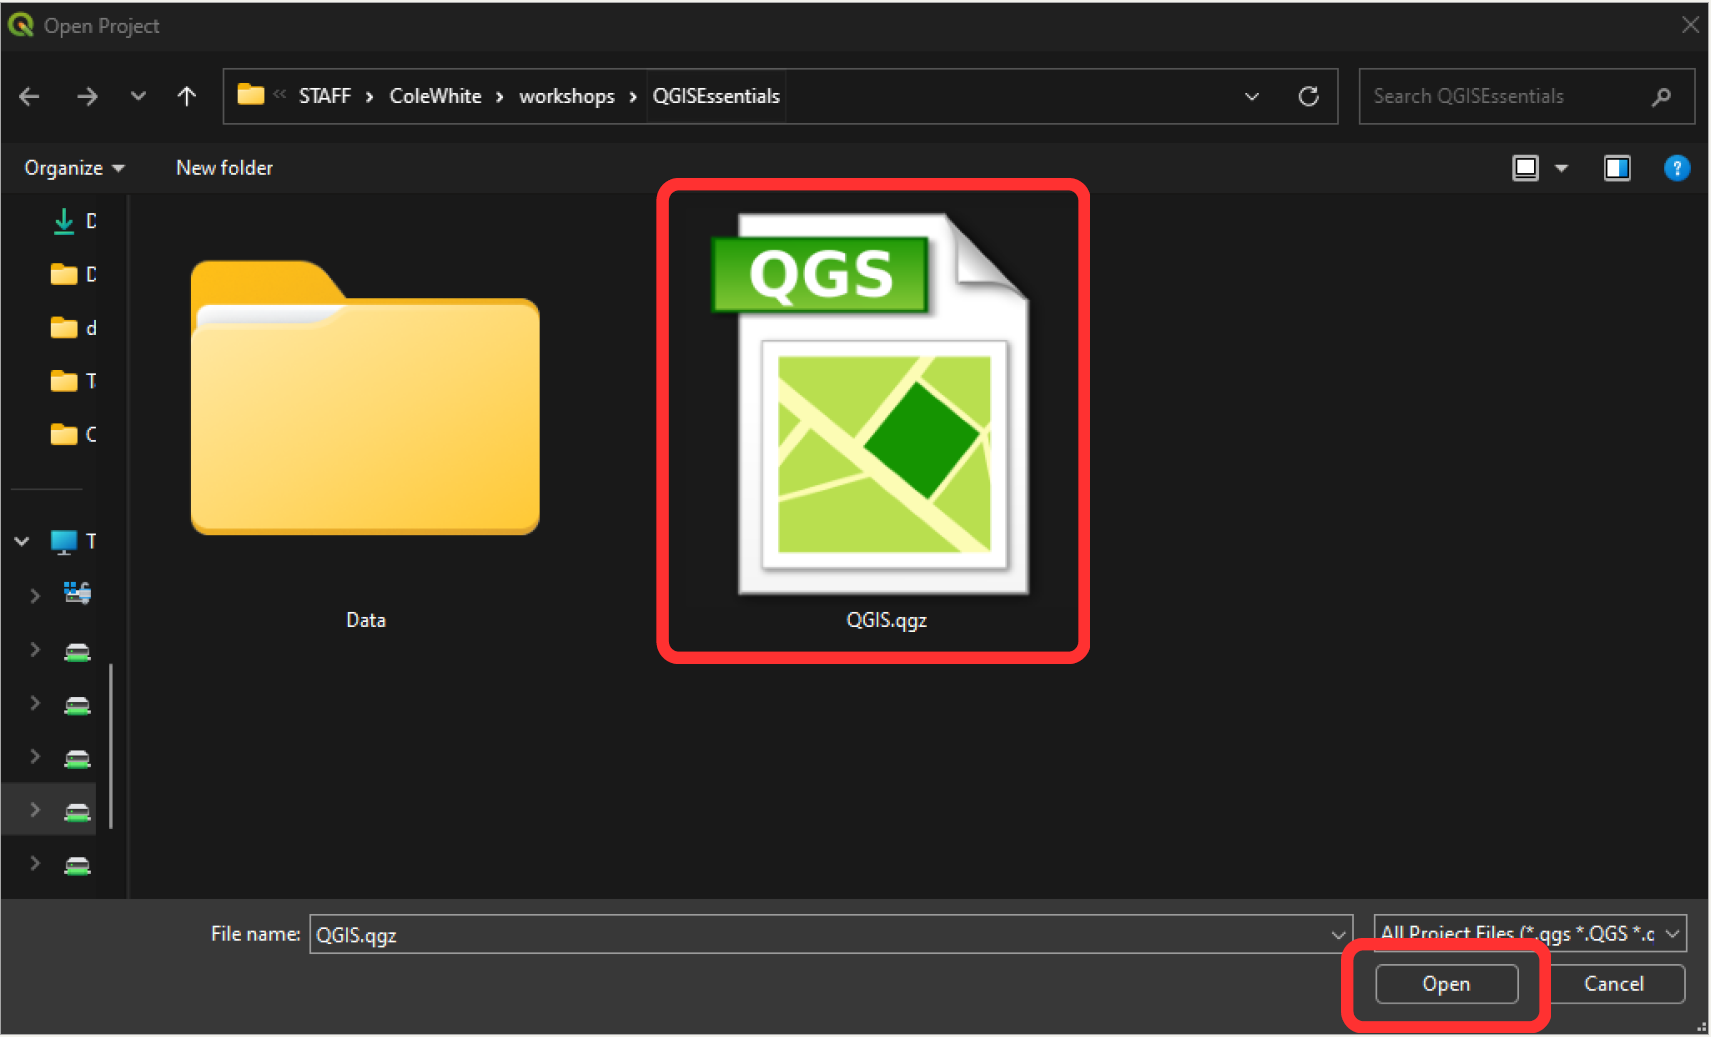Click the breadcrumb folder icon
Viewport: 1711px width, 1037px height.
[251, 95]
